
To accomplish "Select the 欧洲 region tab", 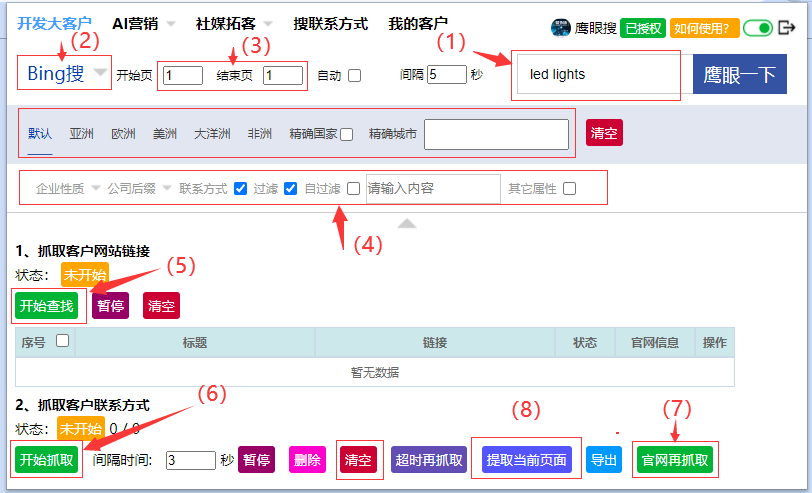I will click(x=123, y=133).
